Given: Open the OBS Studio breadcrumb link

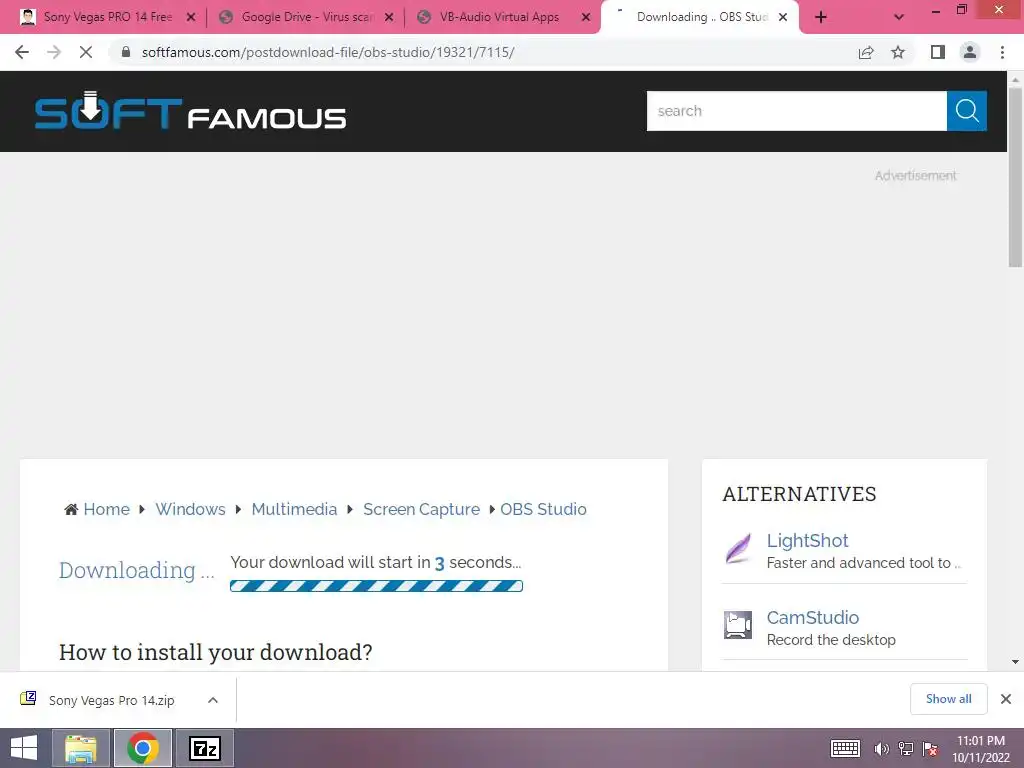Looking at the screenshot, I should coord(543,509).
